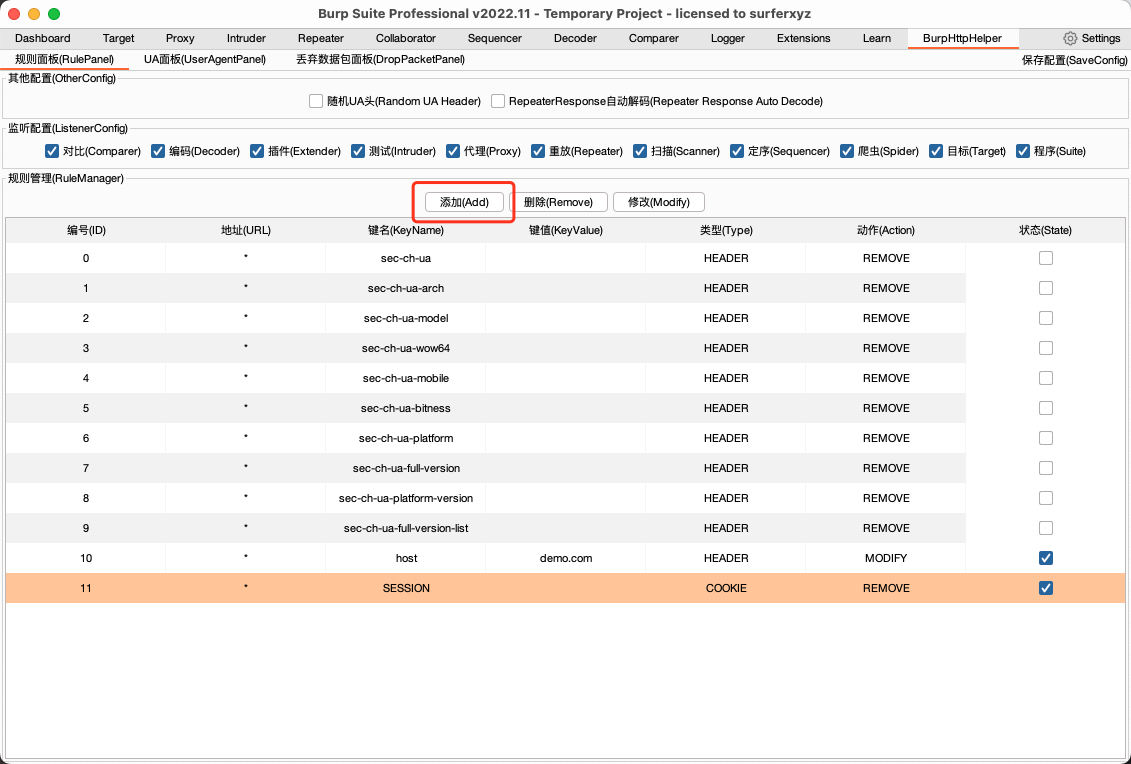Viewport: 1131px width, 764px height.
Task: Open the RulePanel sub-tab
Action: pyautogui.click(x=64, y=60)
